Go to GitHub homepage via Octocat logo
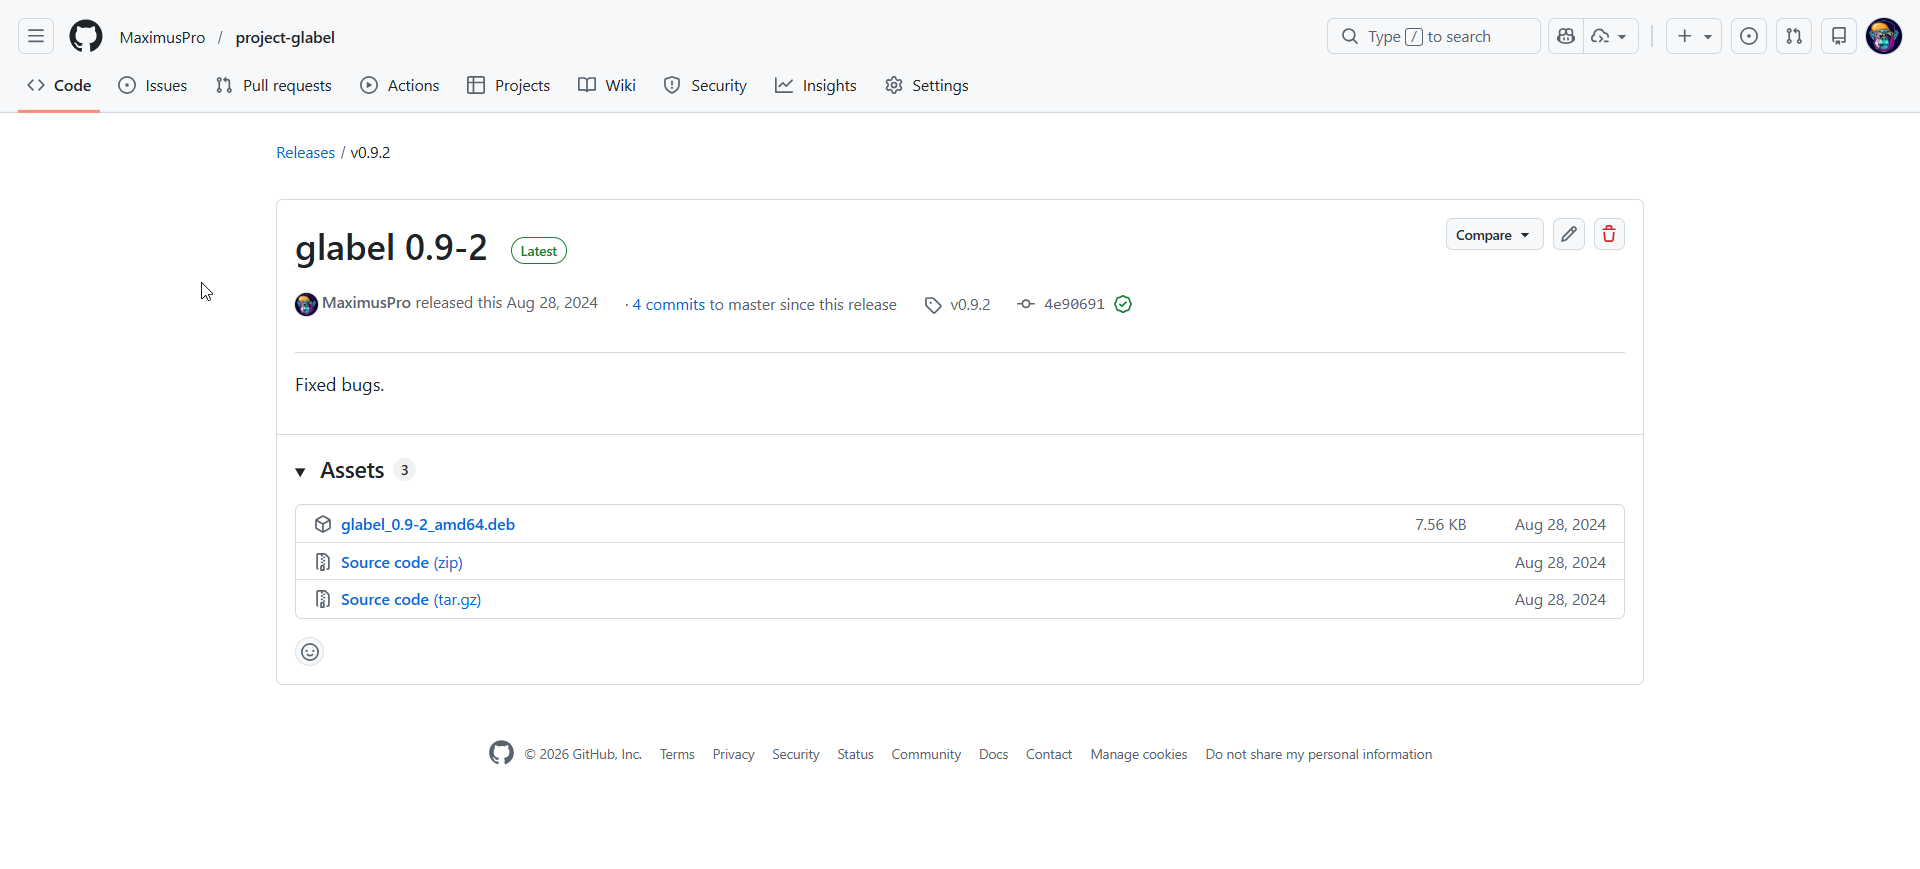This screenshot has height=869, width=1920. click(x=86, y=37)
